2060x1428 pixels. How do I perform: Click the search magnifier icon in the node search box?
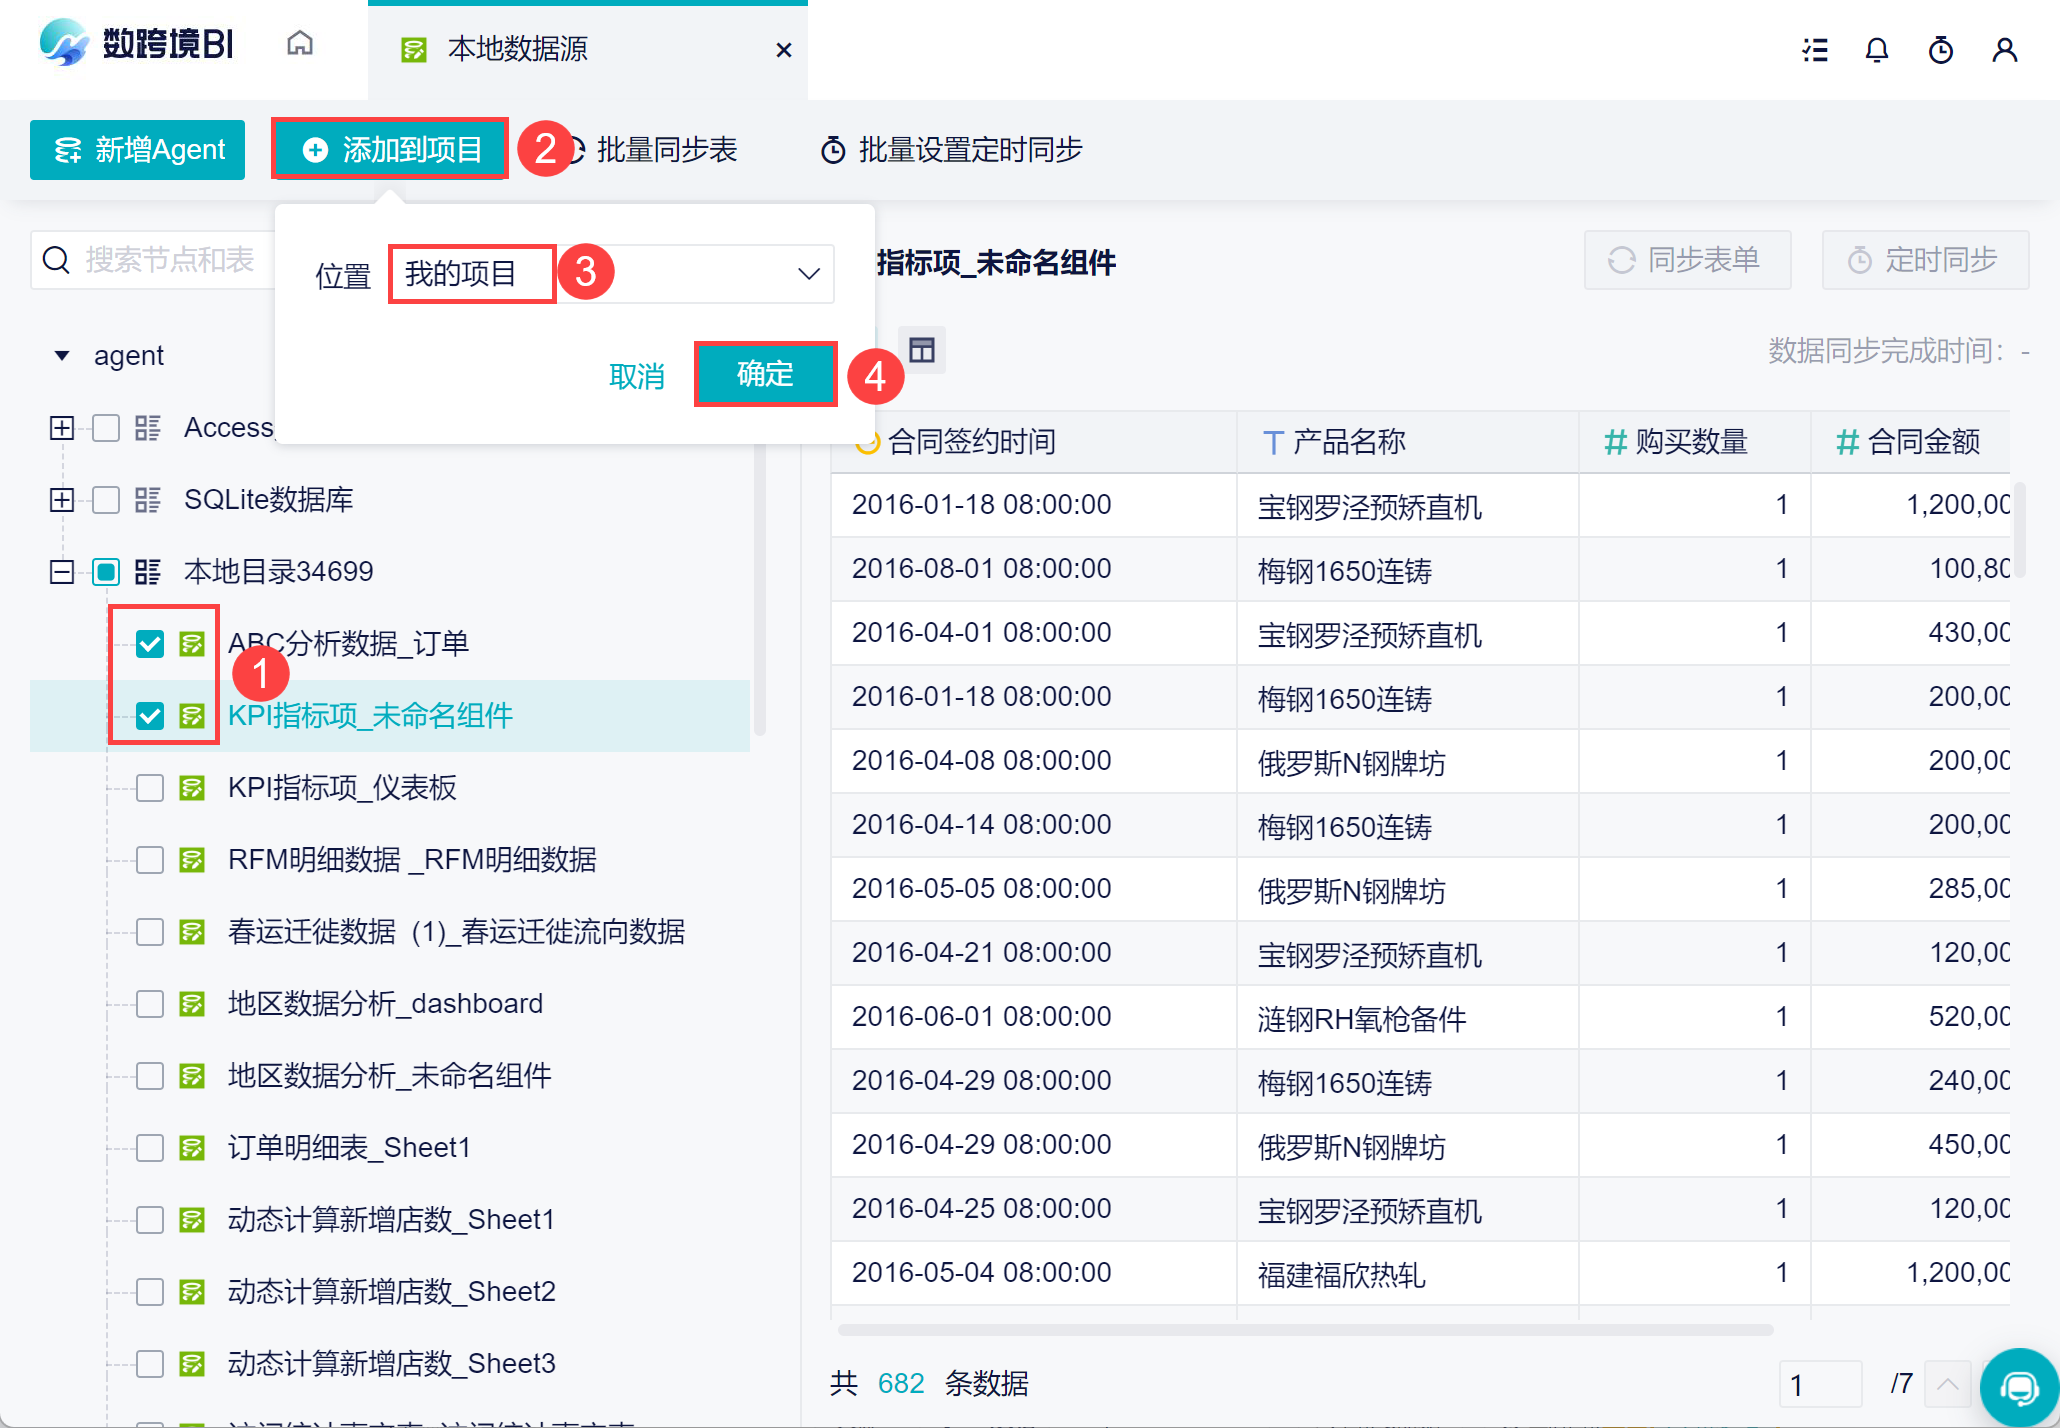tap(57, 260)
